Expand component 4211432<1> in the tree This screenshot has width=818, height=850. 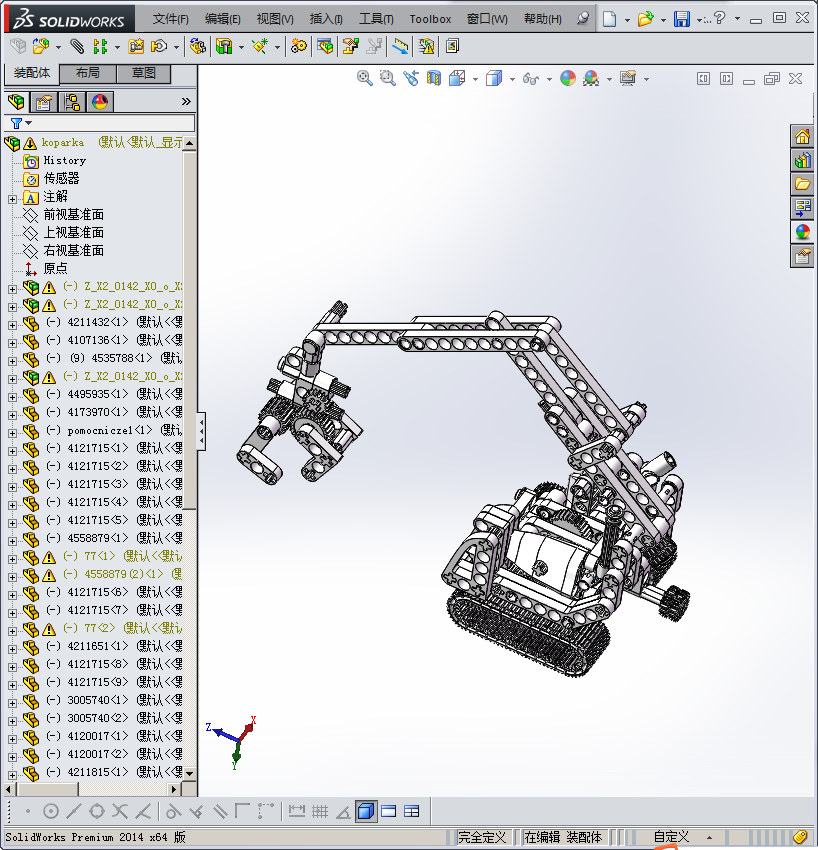12,325
